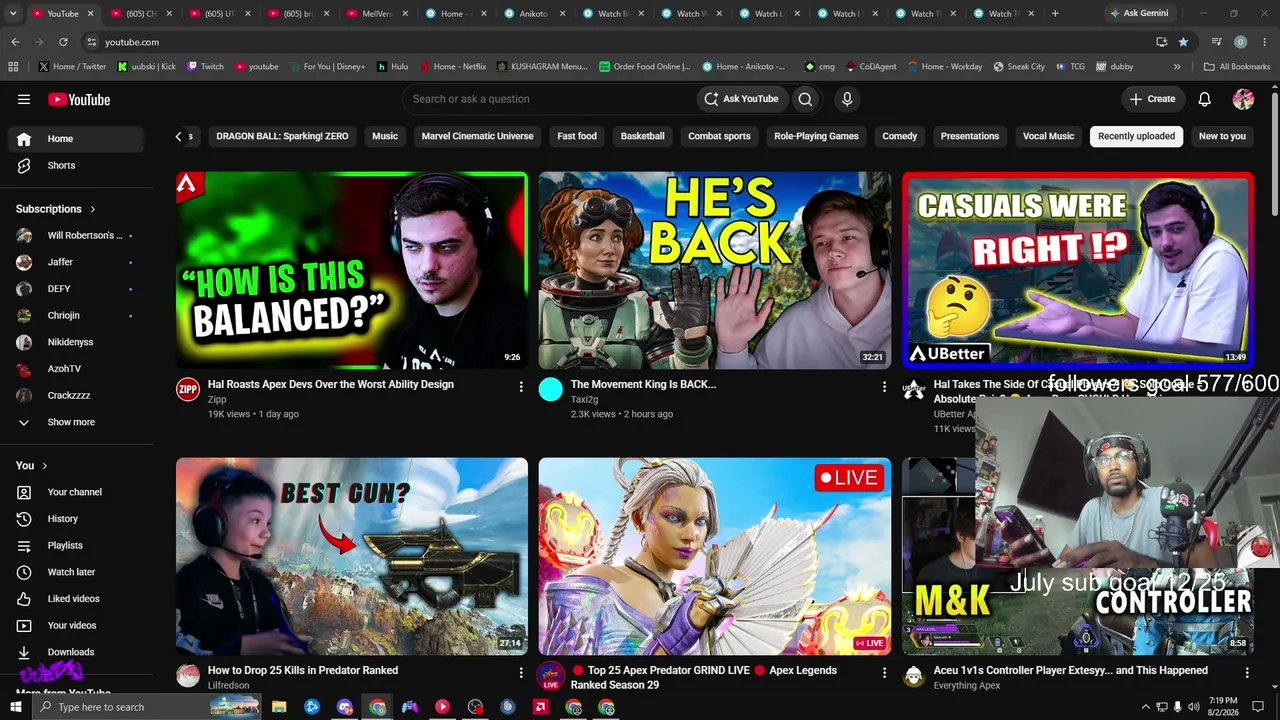Image resolution: width=1280 pixels, height=720 pixels.
Task: Open Watch later in the sidebar
Action: pyautogui.click(x=77, y=572)
